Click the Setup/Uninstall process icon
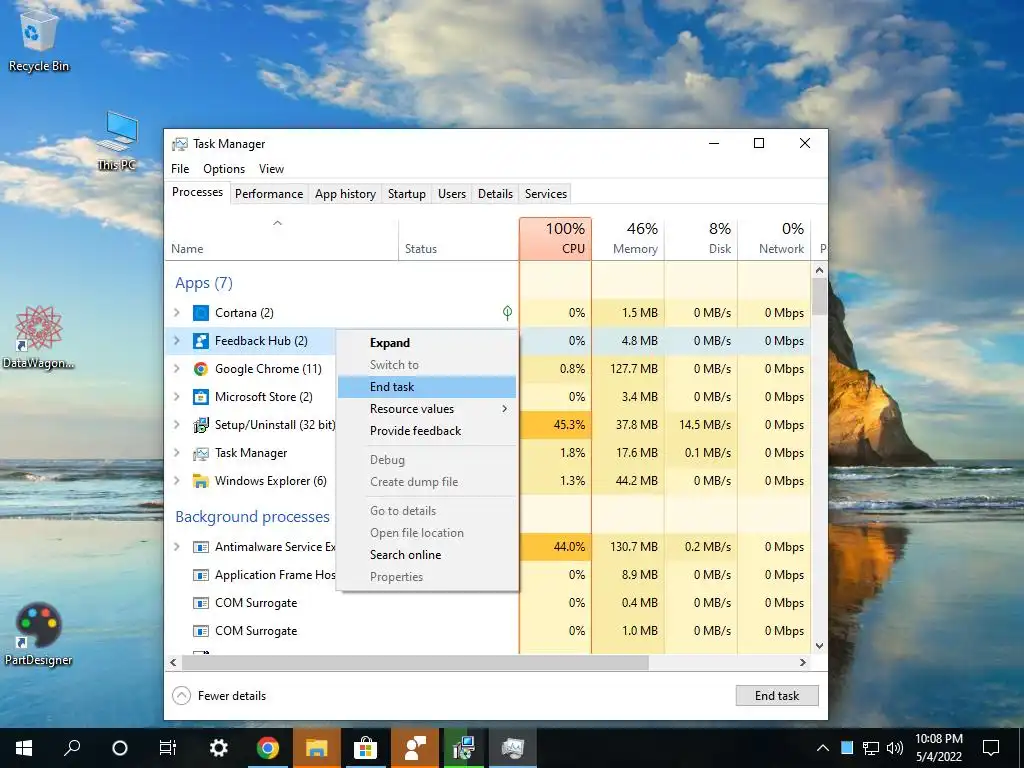 (200, 425)
